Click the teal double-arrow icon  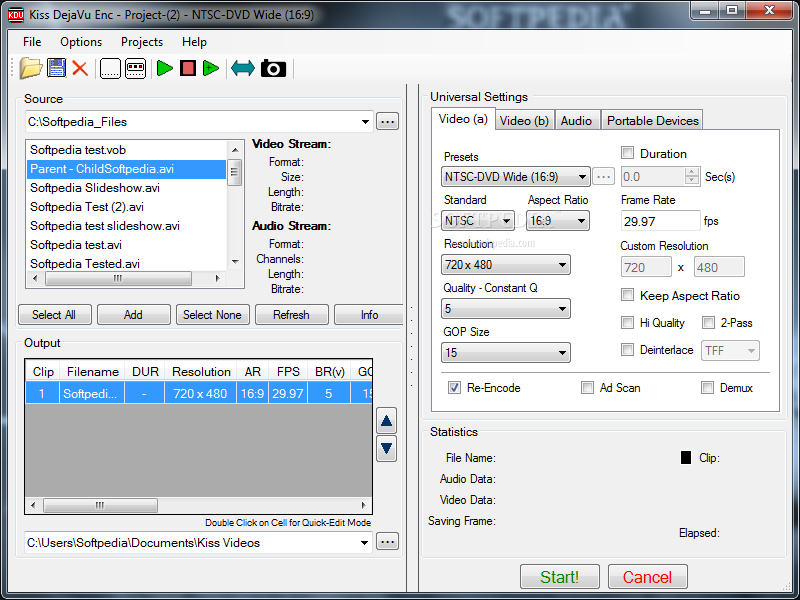pos(243,68)
